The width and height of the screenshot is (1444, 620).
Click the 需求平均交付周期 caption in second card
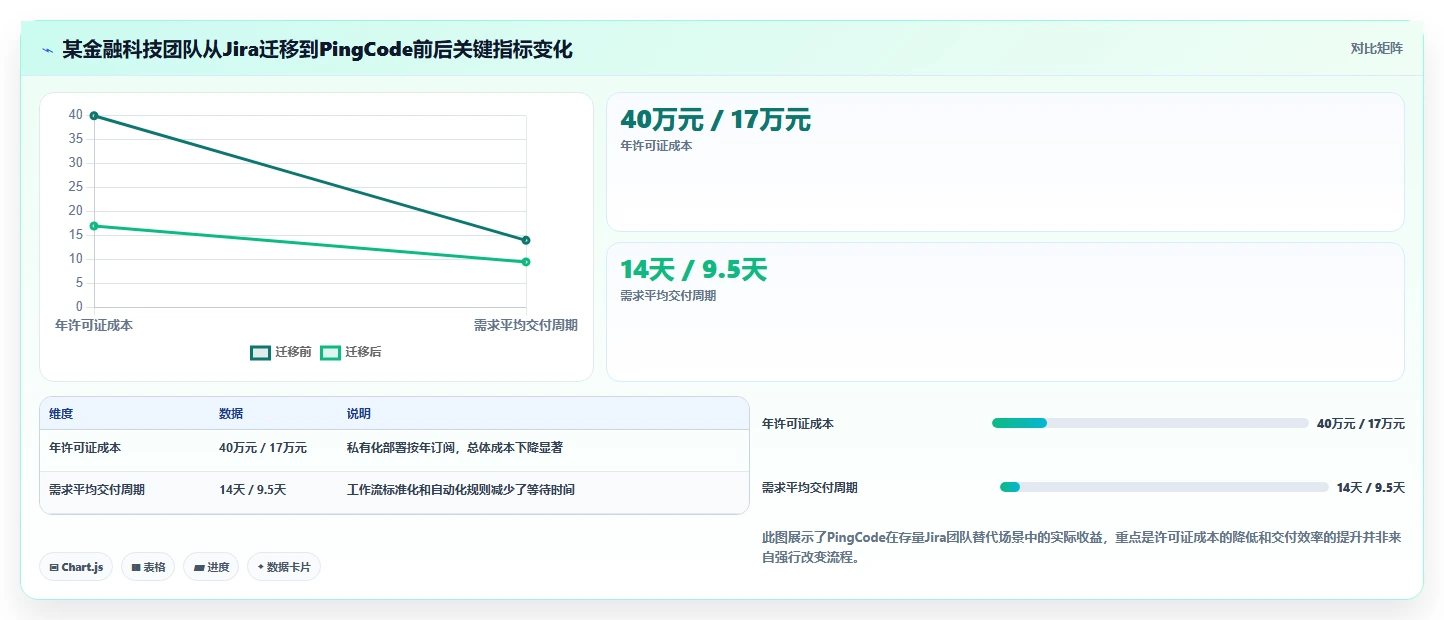click(x=668, y=296)
